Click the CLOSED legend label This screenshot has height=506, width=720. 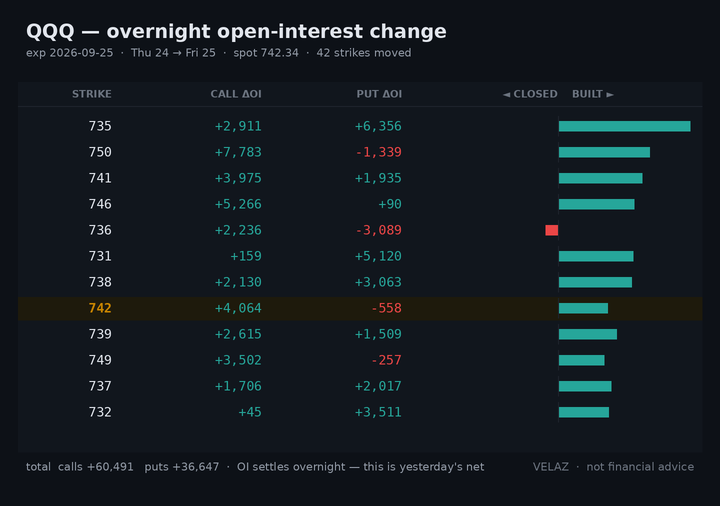coord(530,94)
